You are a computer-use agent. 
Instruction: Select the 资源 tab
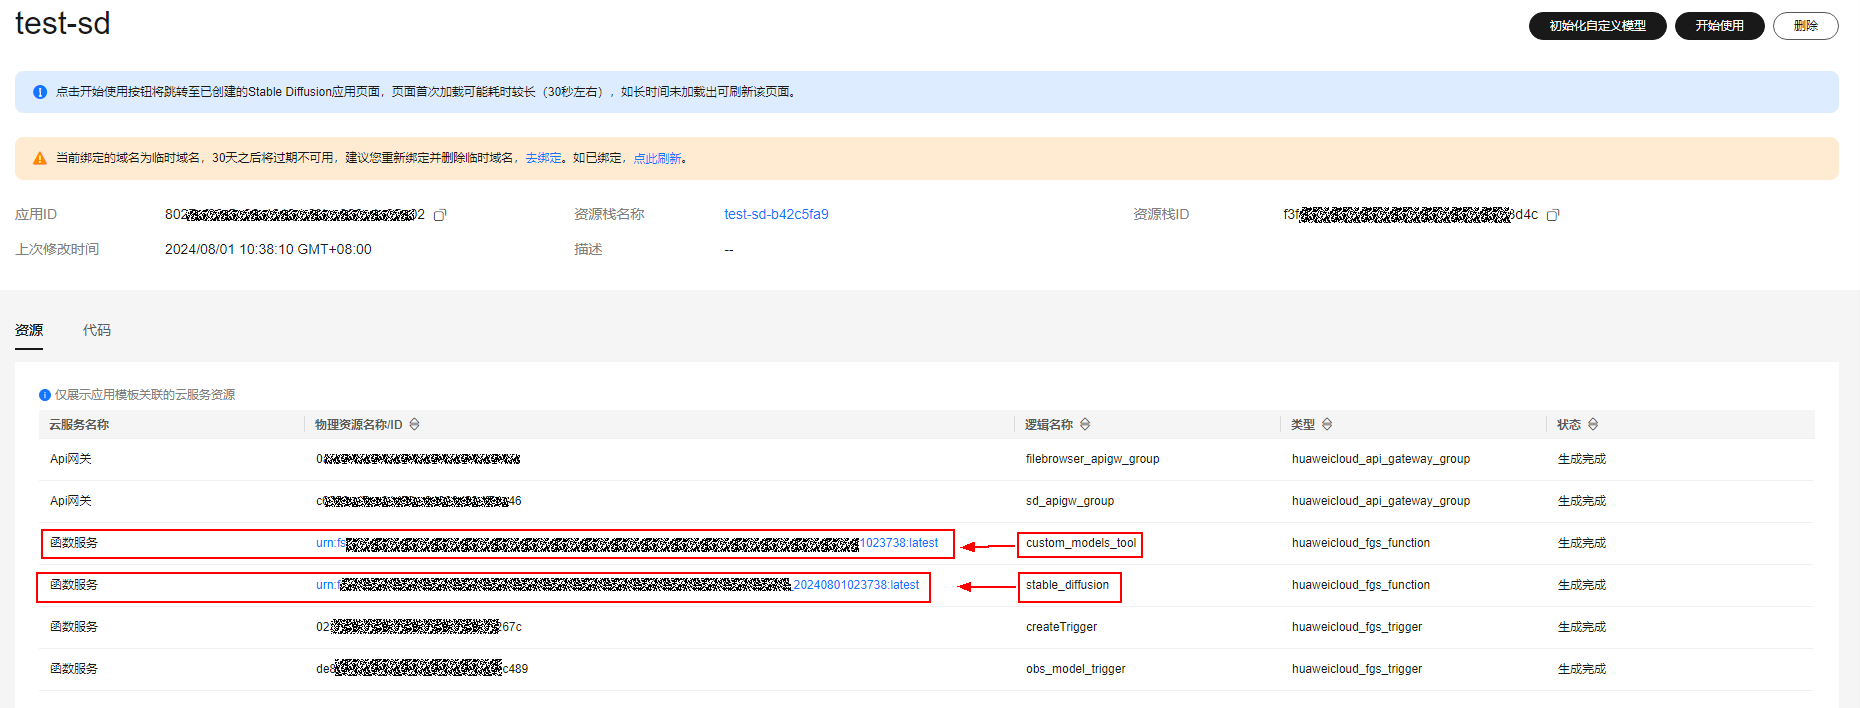(29, 330)
